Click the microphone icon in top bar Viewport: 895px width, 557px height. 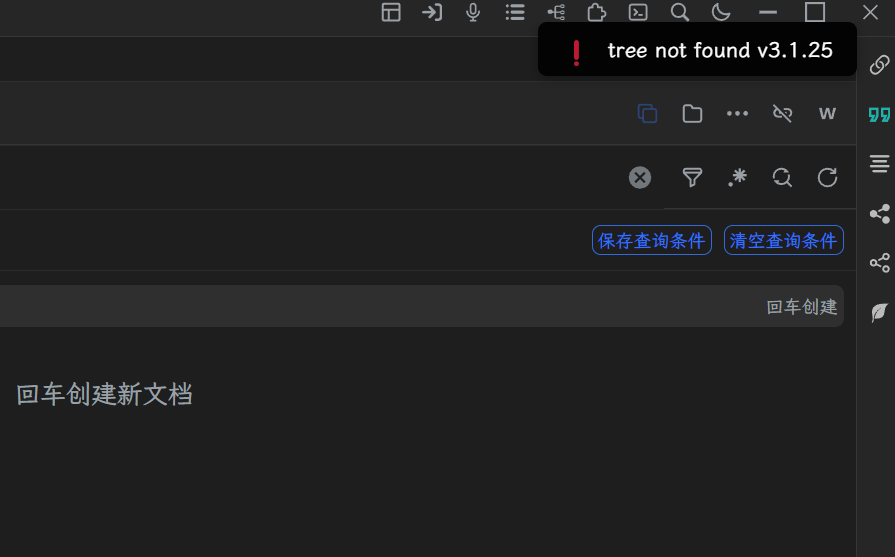[x=473, y=12]
